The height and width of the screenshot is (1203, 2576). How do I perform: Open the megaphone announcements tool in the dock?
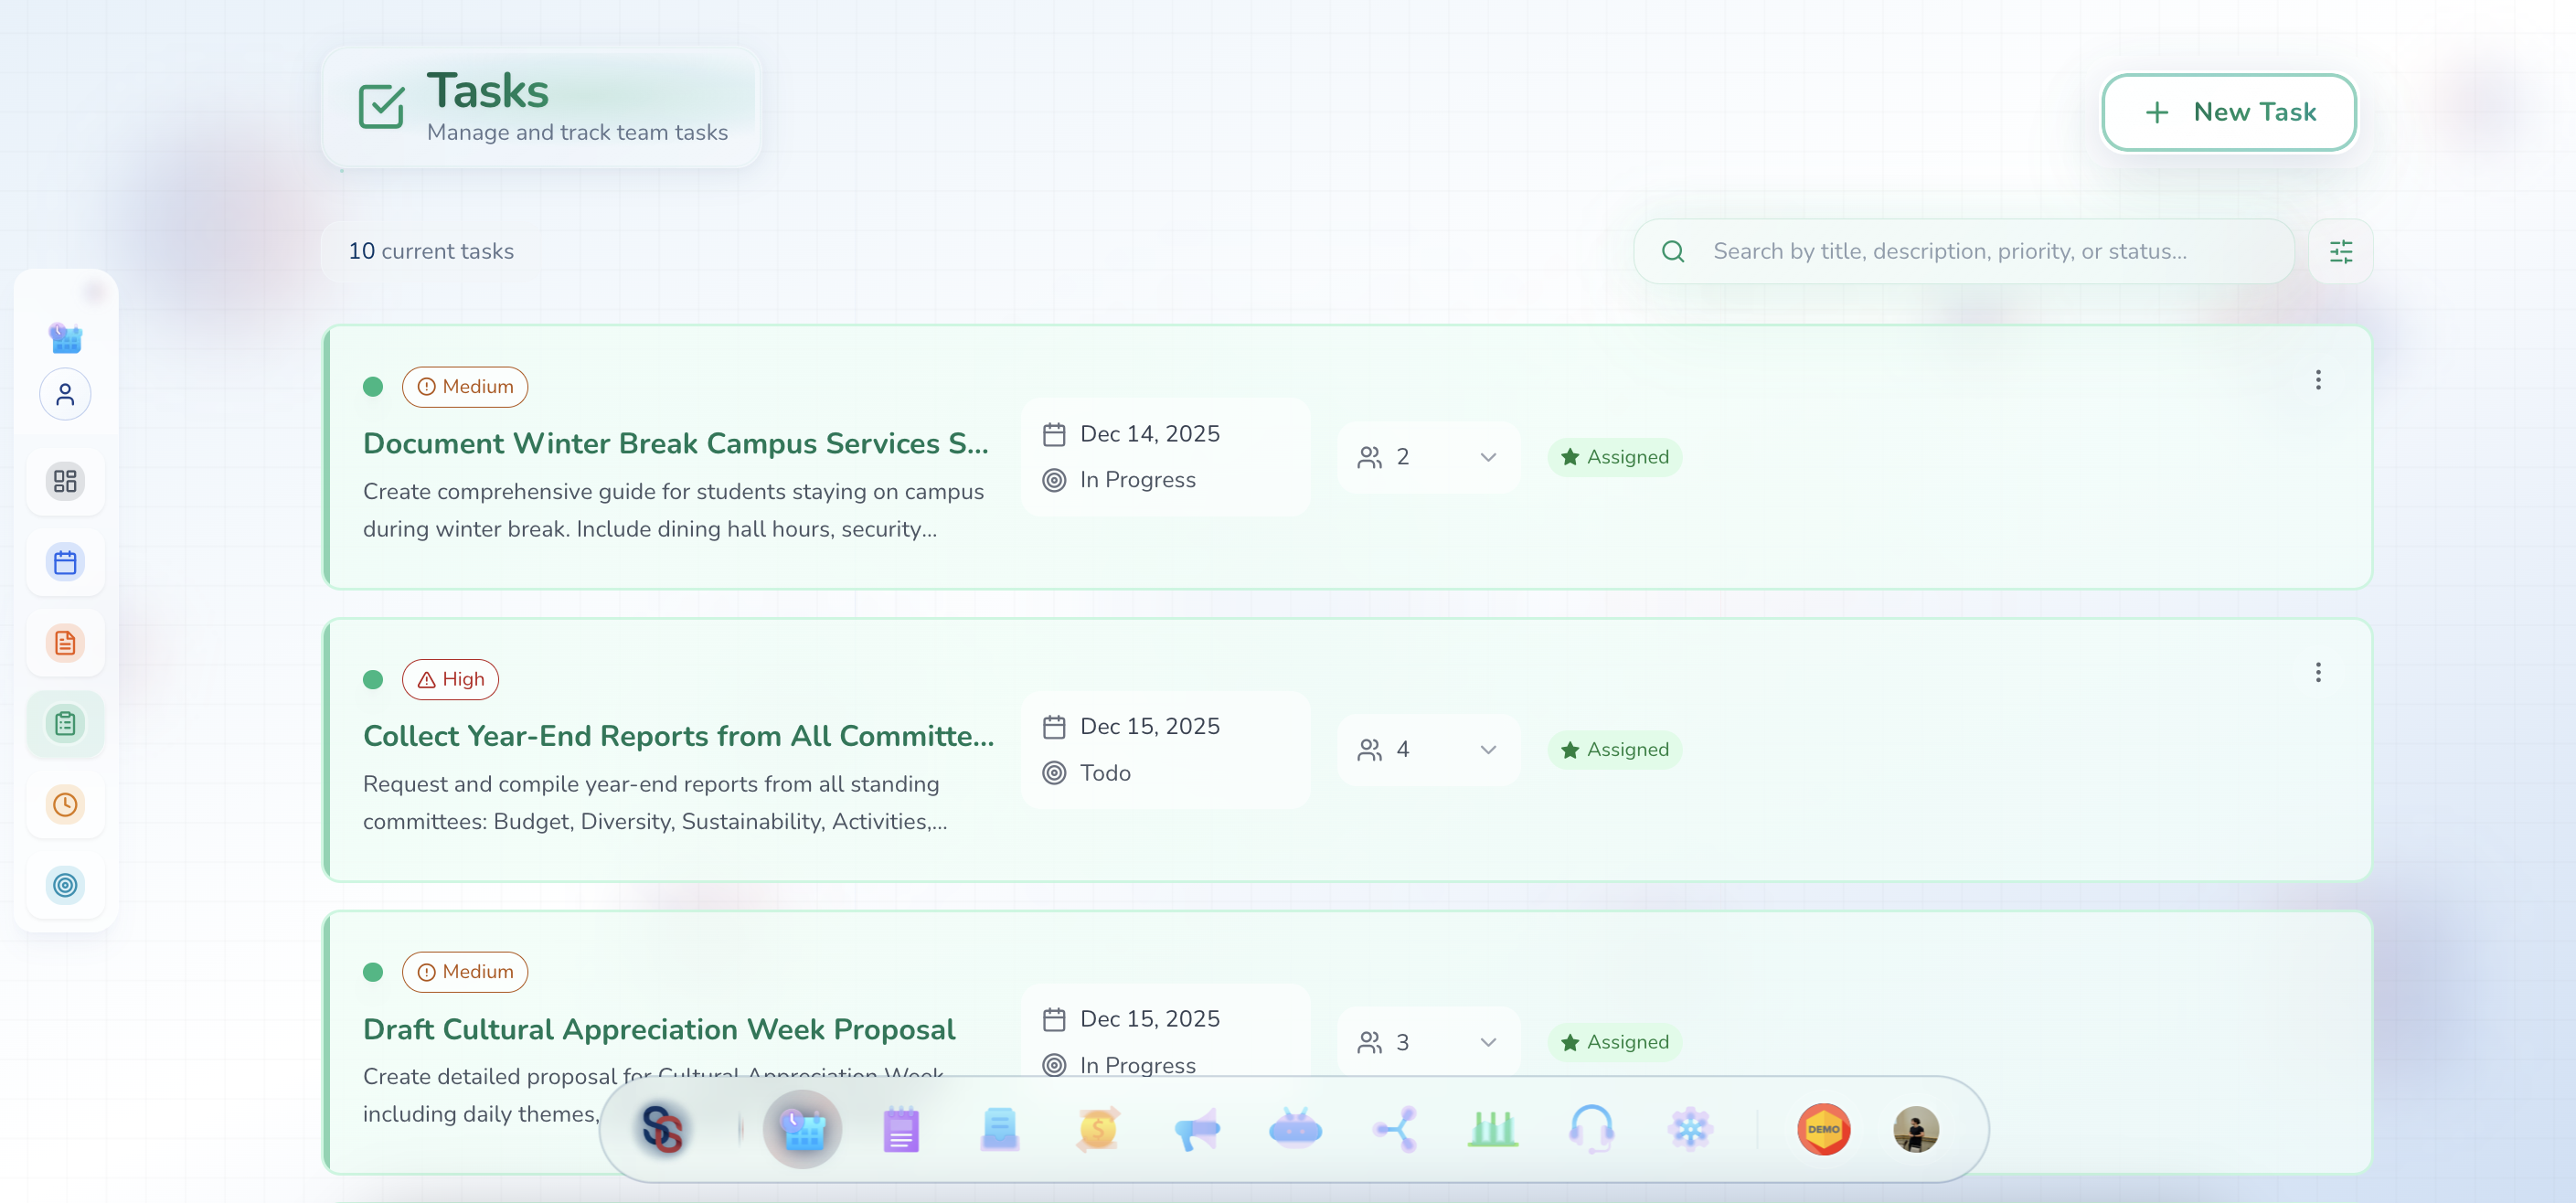(x=1197, y=1129)
